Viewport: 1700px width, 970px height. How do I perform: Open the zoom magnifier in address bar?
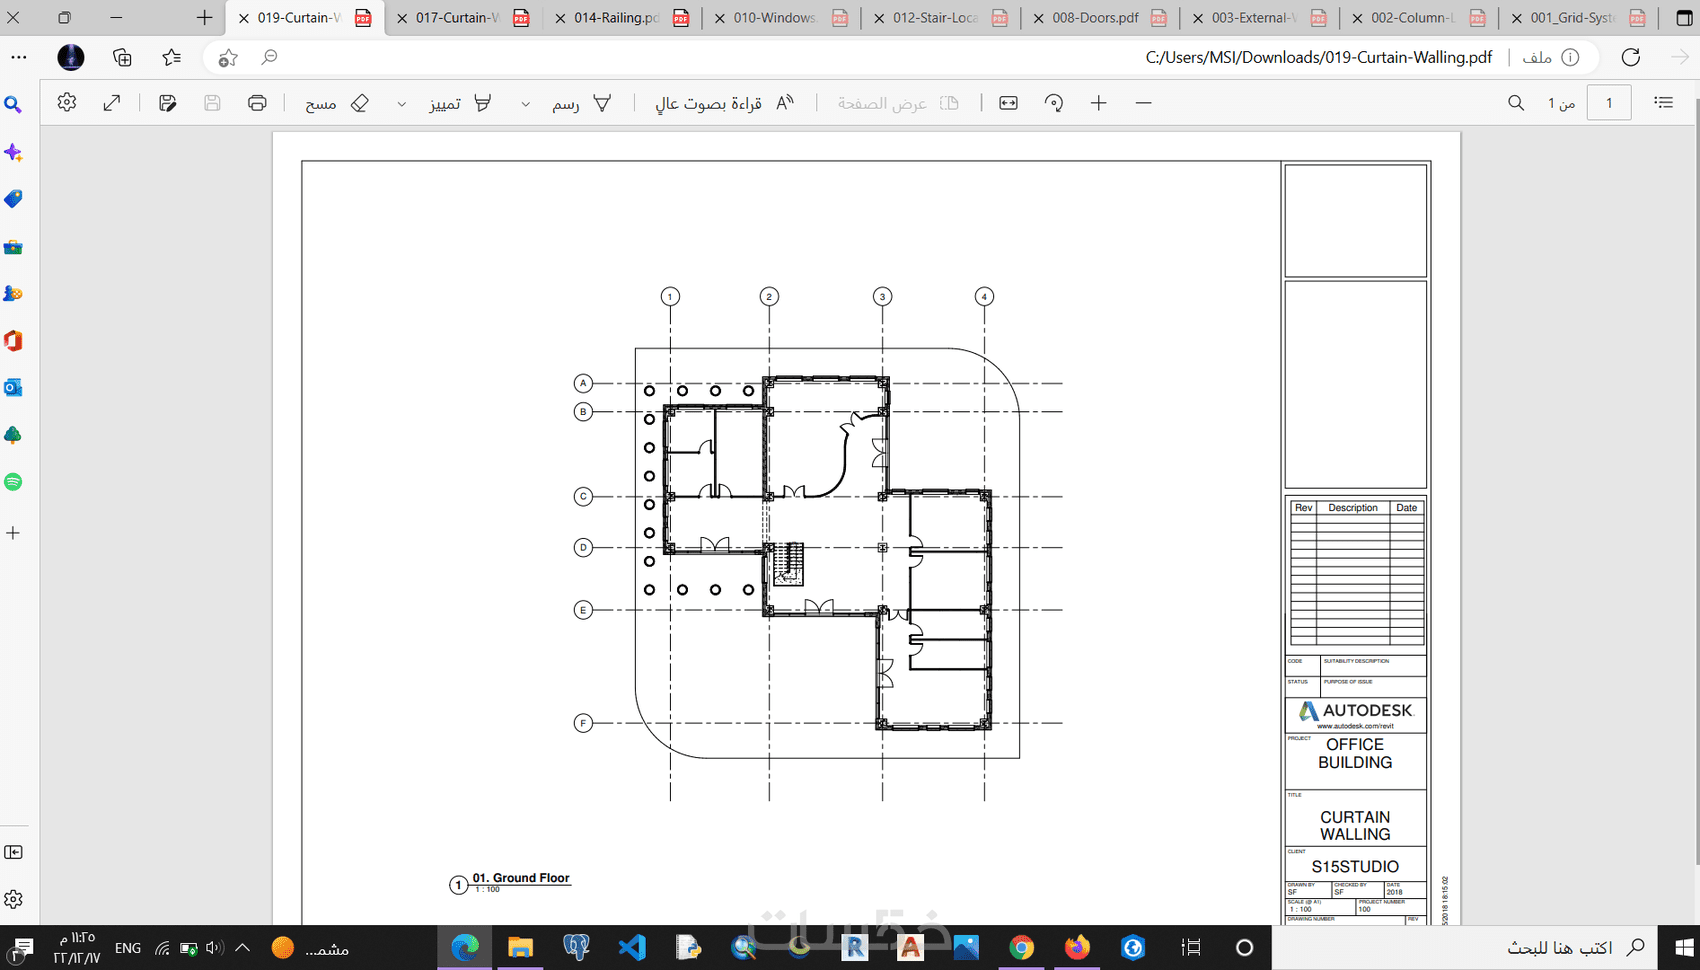269,57
